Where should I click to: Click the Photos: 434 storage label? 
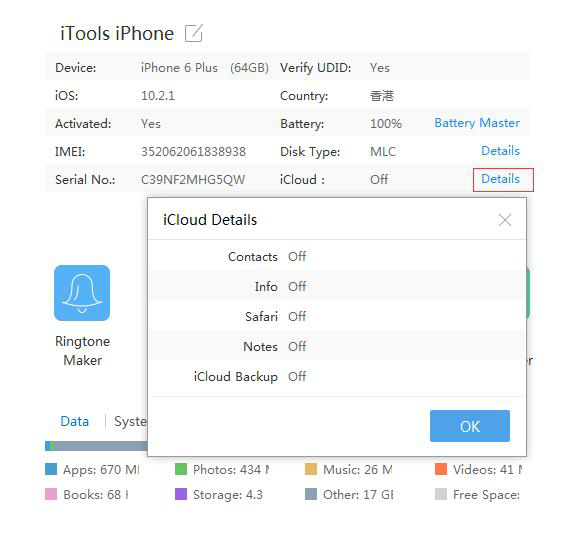point(231,470)
